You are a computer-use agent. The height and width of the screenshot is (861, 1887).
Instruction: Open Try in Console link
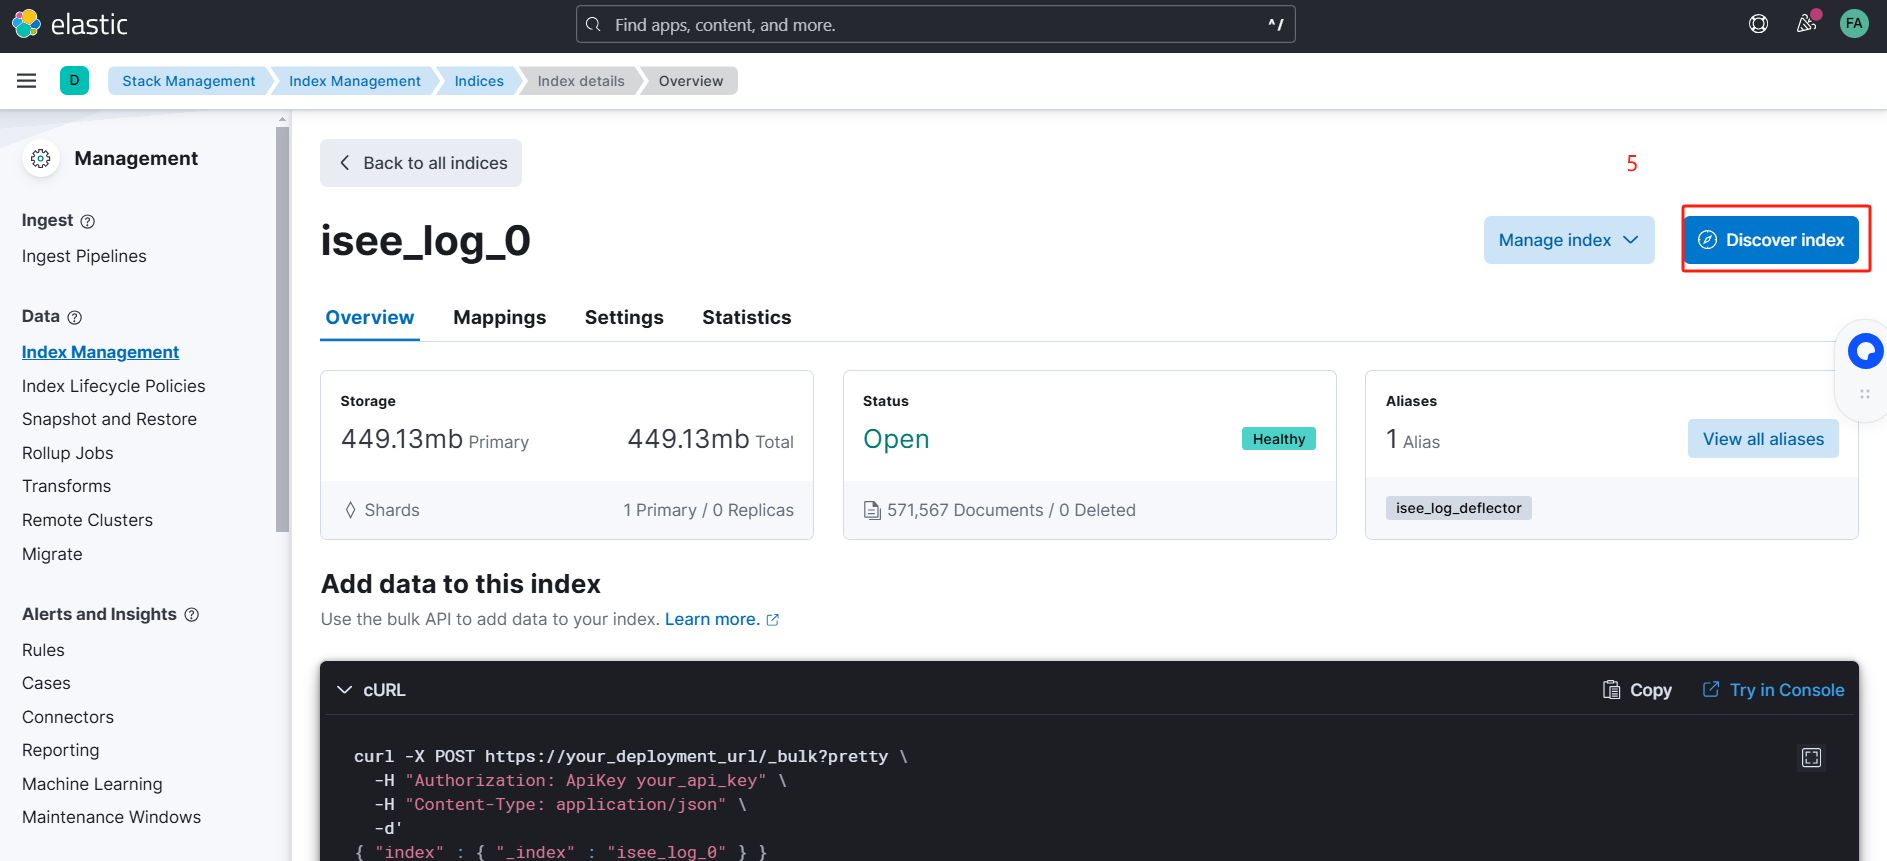click(1773, 690)
